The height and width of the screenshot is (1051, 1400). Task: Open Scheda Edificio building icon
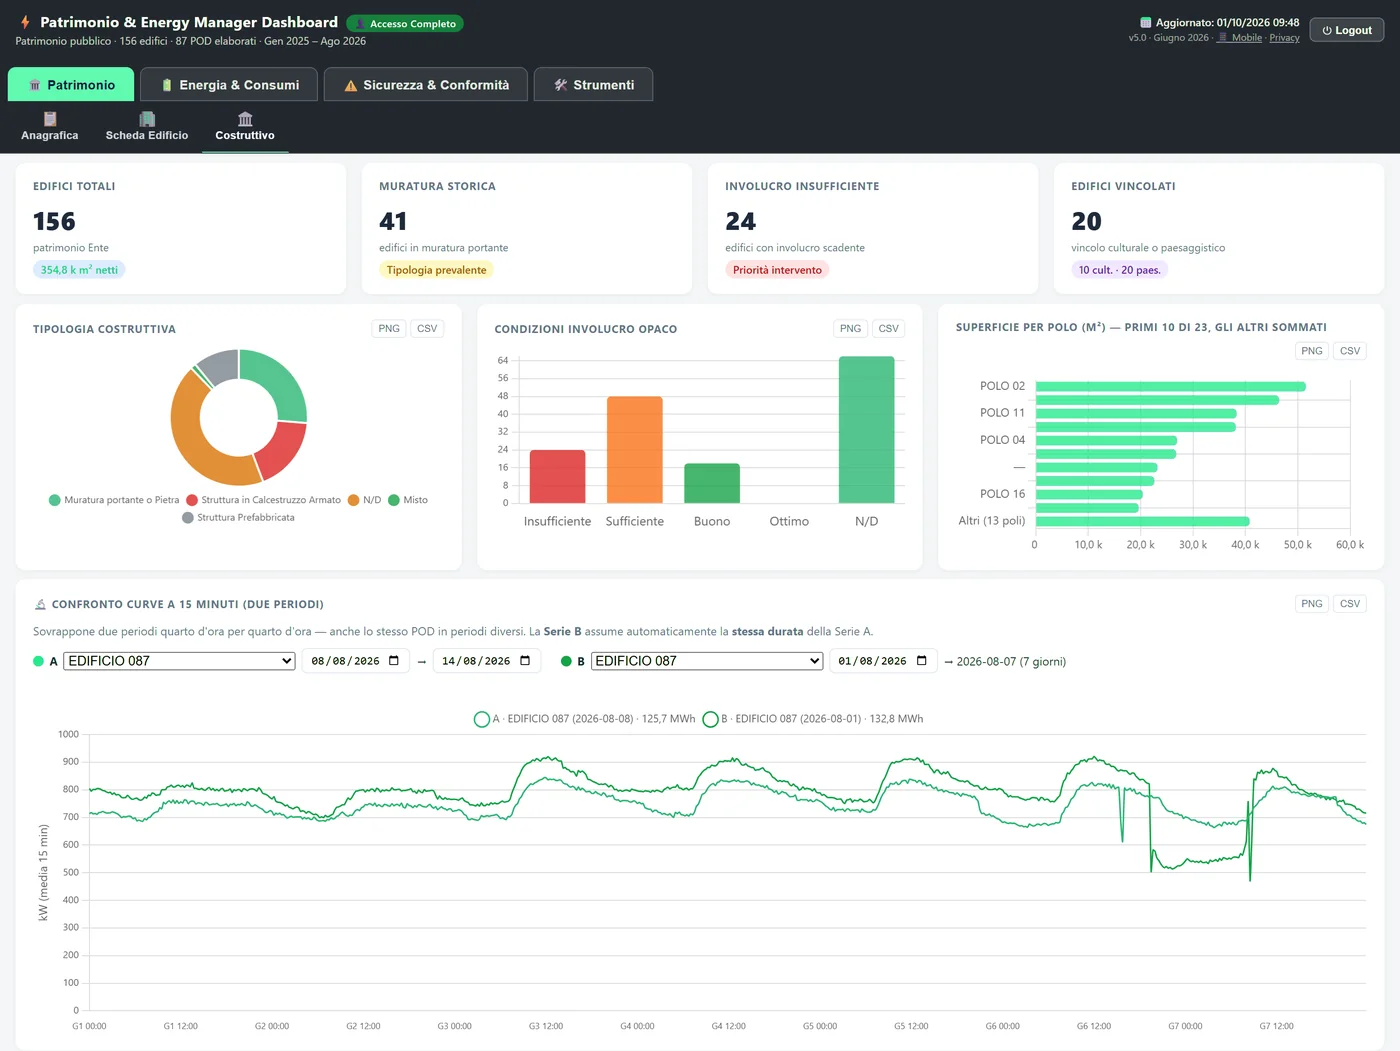pyautogui.click(x=147, y=119)
